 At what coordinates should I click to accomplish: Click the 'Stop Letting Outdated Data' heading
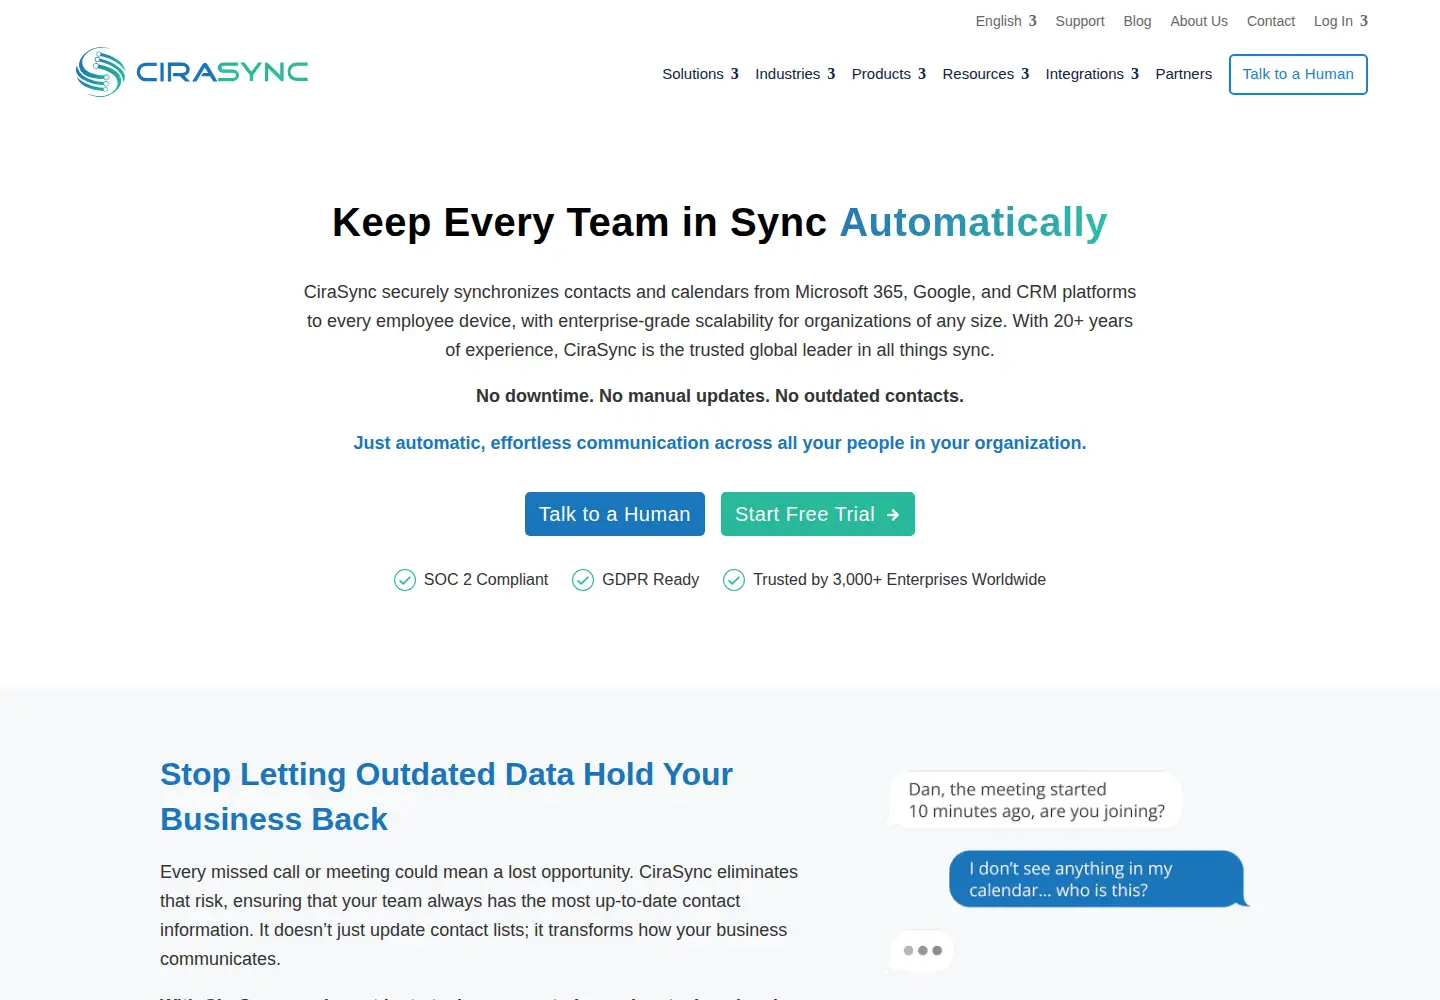tap(447, 797)
